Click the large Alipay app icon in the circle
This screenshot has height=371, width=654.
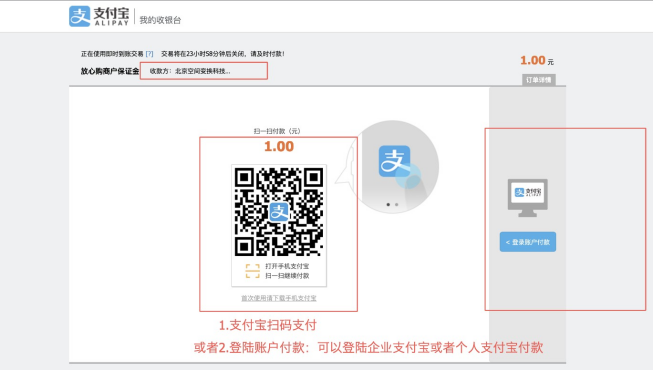coord(394,161)
